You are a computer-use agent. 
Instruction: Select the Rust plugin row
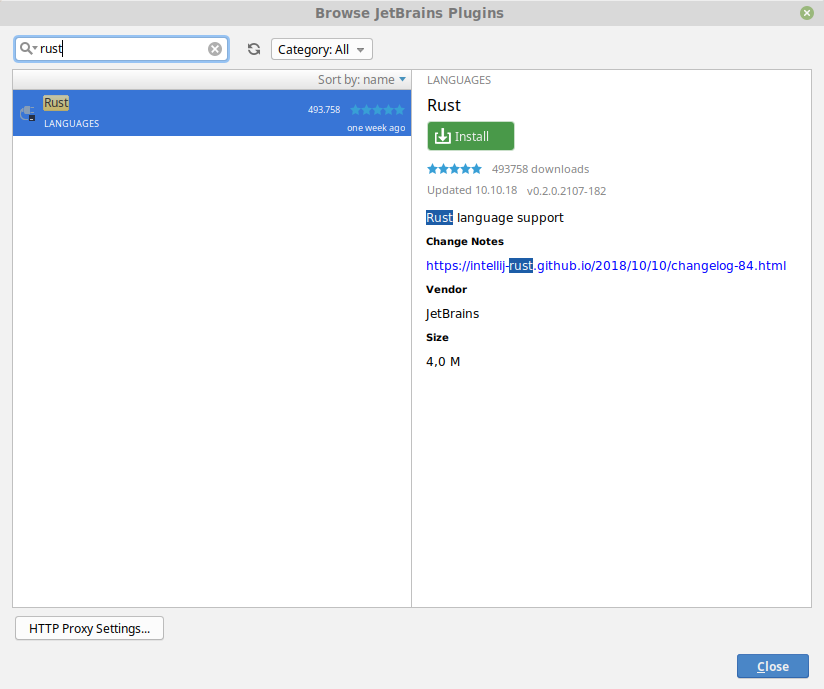(x=212, y=113)
